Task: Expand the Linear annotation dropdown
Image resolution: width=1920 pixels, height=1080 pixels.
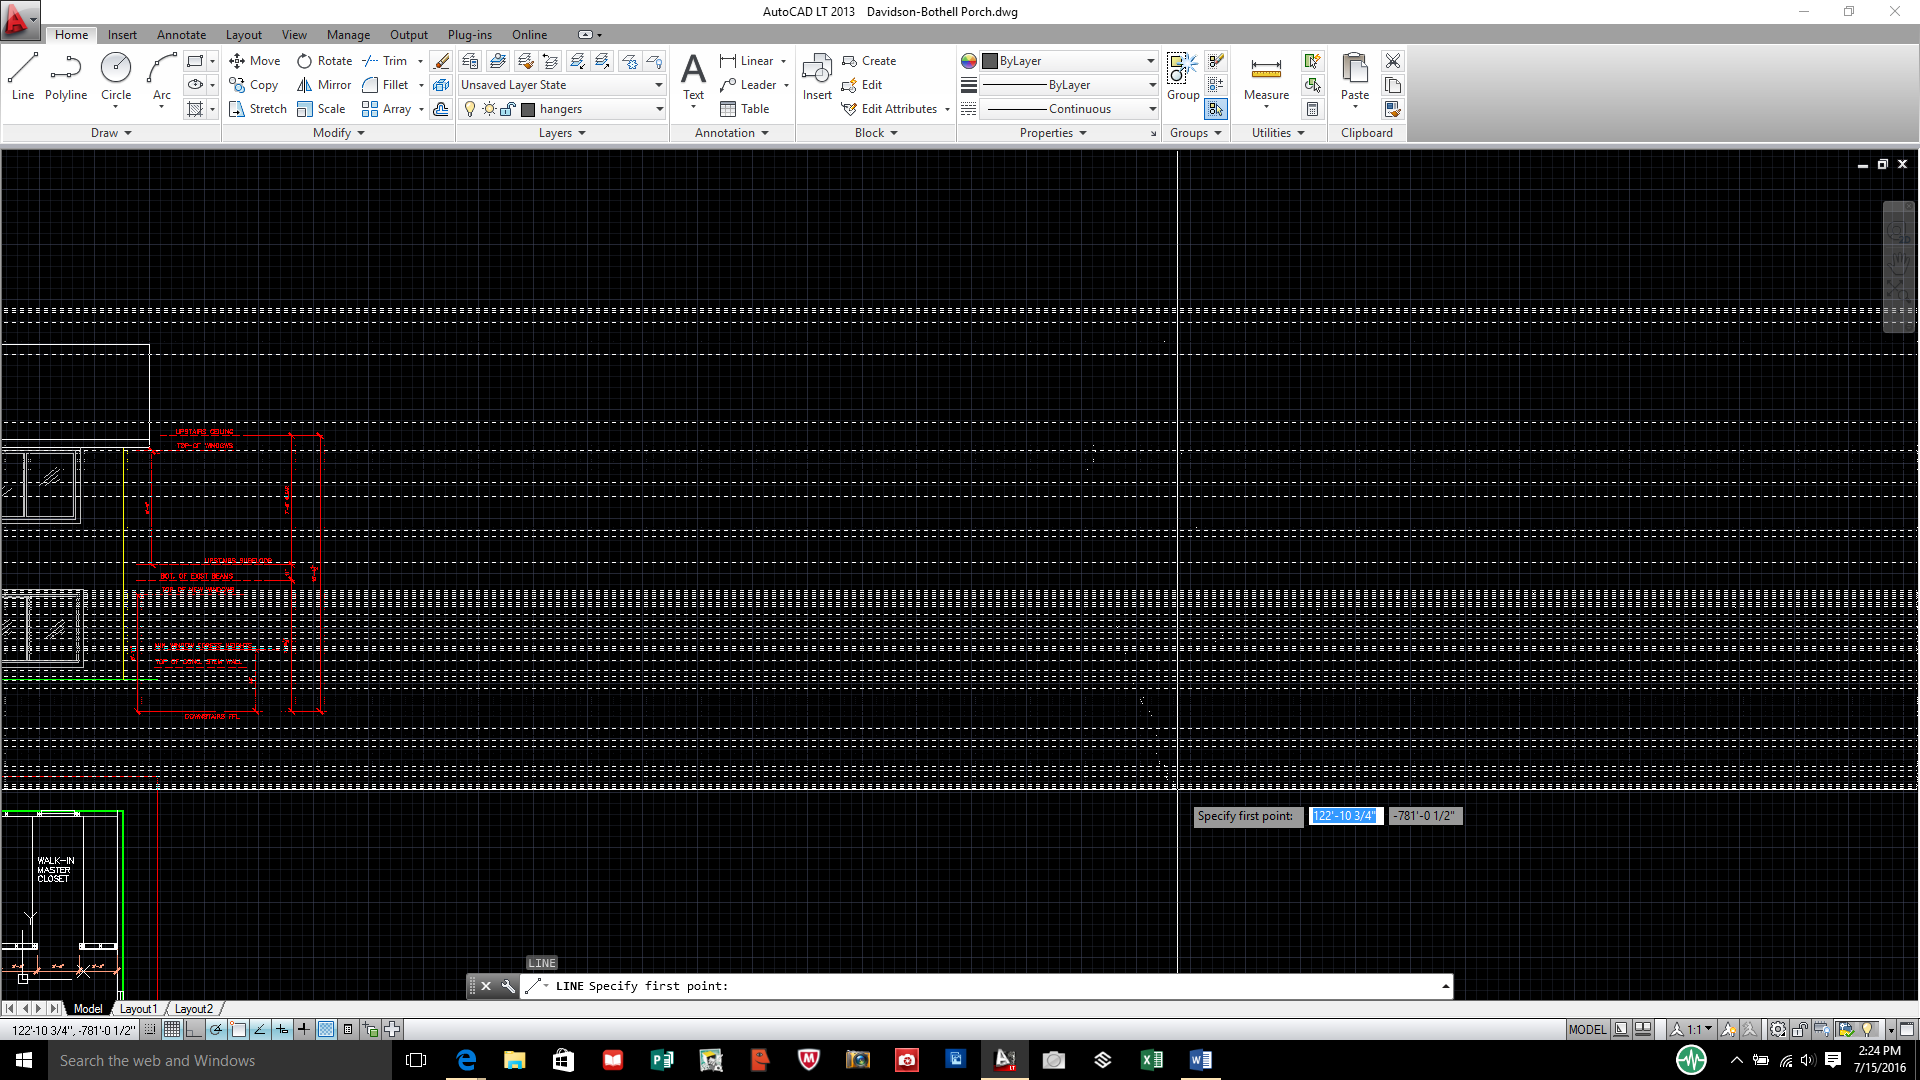Action: point(786,61)
